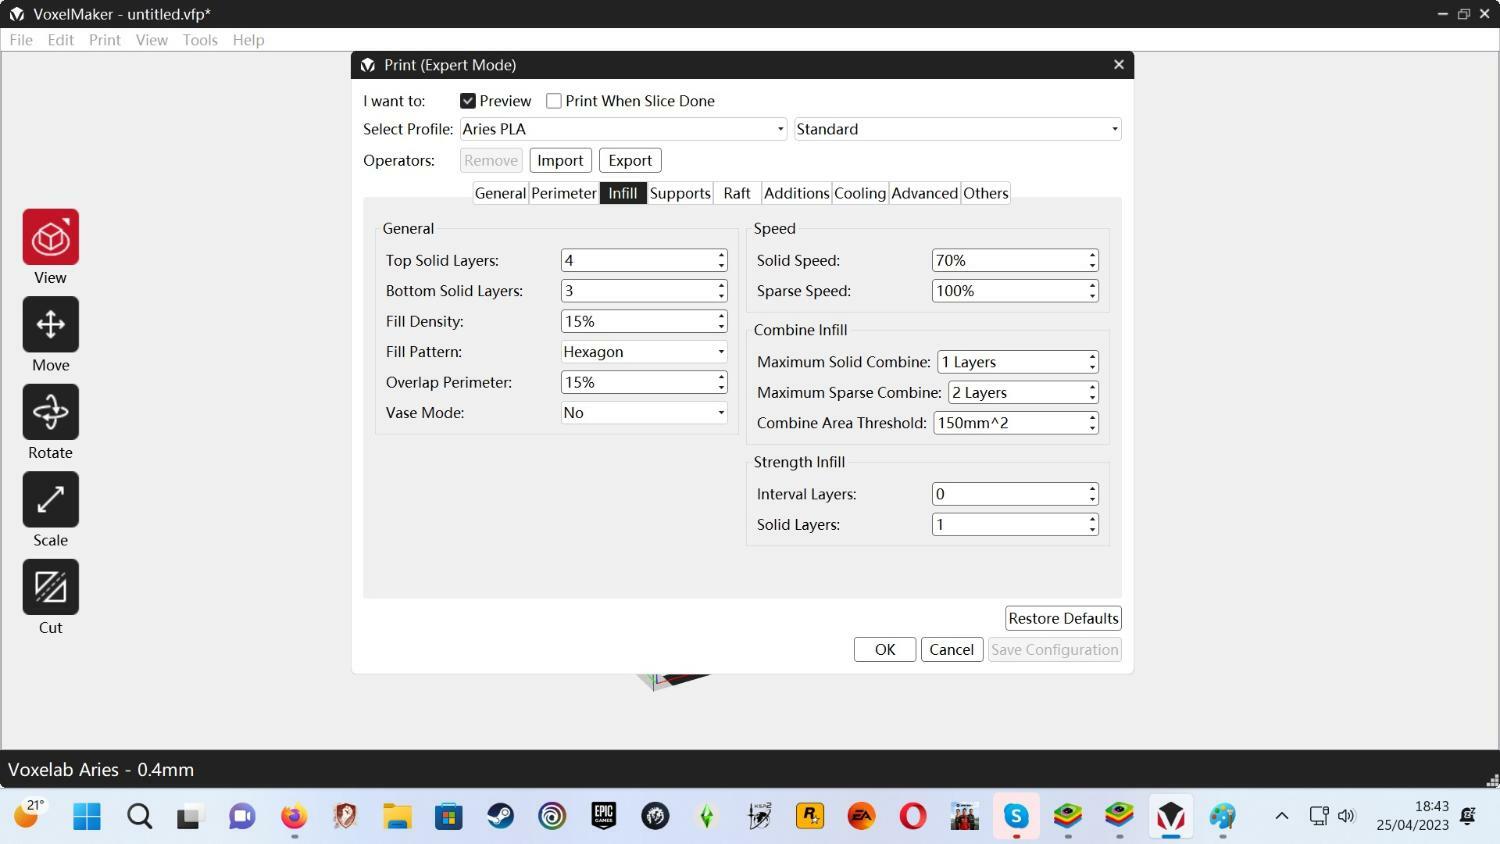Open Opera browser from taskbar
This screenshot has height=844, width=1500.
[x=912, y=817]
